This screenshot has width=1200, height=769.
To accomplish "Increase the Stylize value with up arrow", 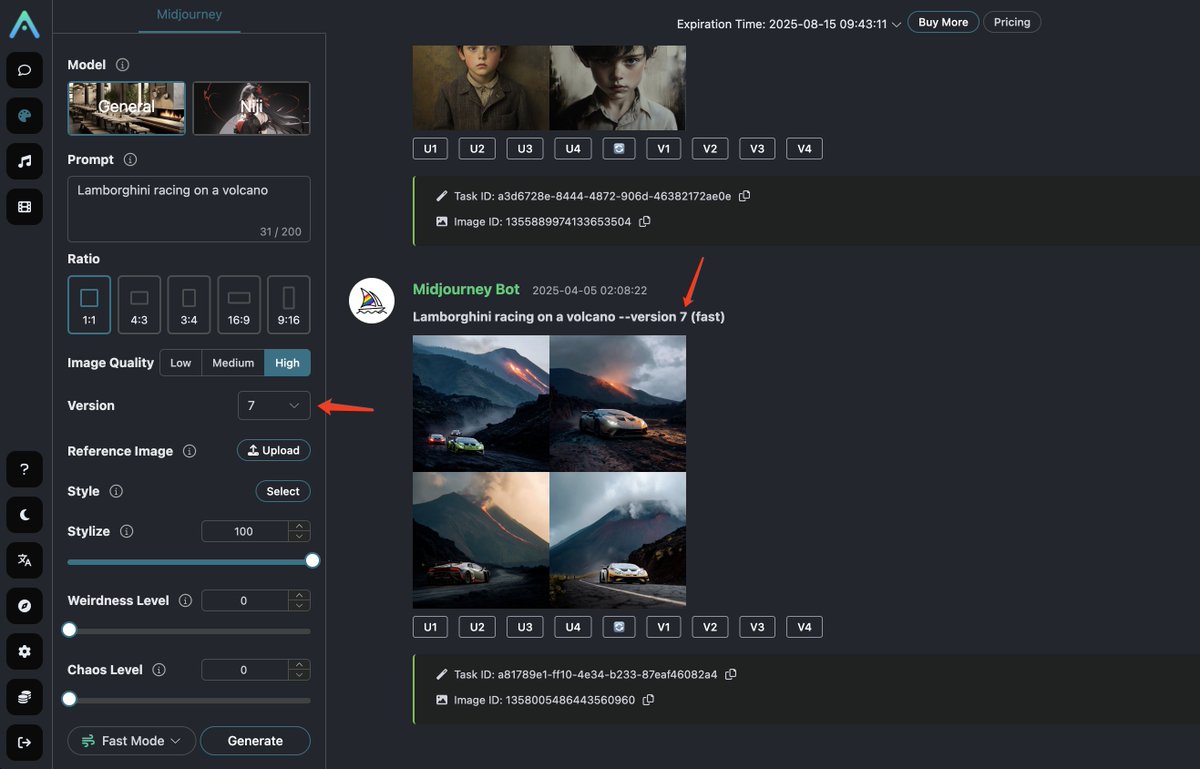I will coord(300,526).
